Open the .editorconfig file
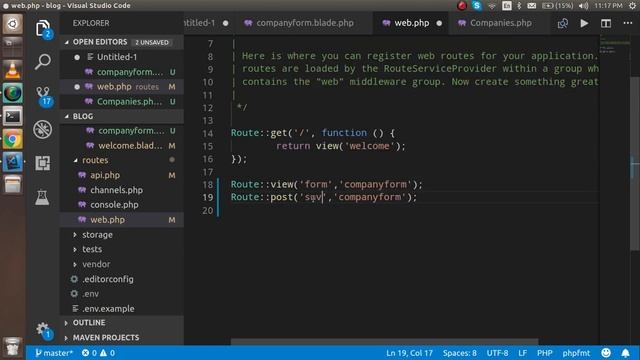The image size is (640, 360). (x=122, y=279)
